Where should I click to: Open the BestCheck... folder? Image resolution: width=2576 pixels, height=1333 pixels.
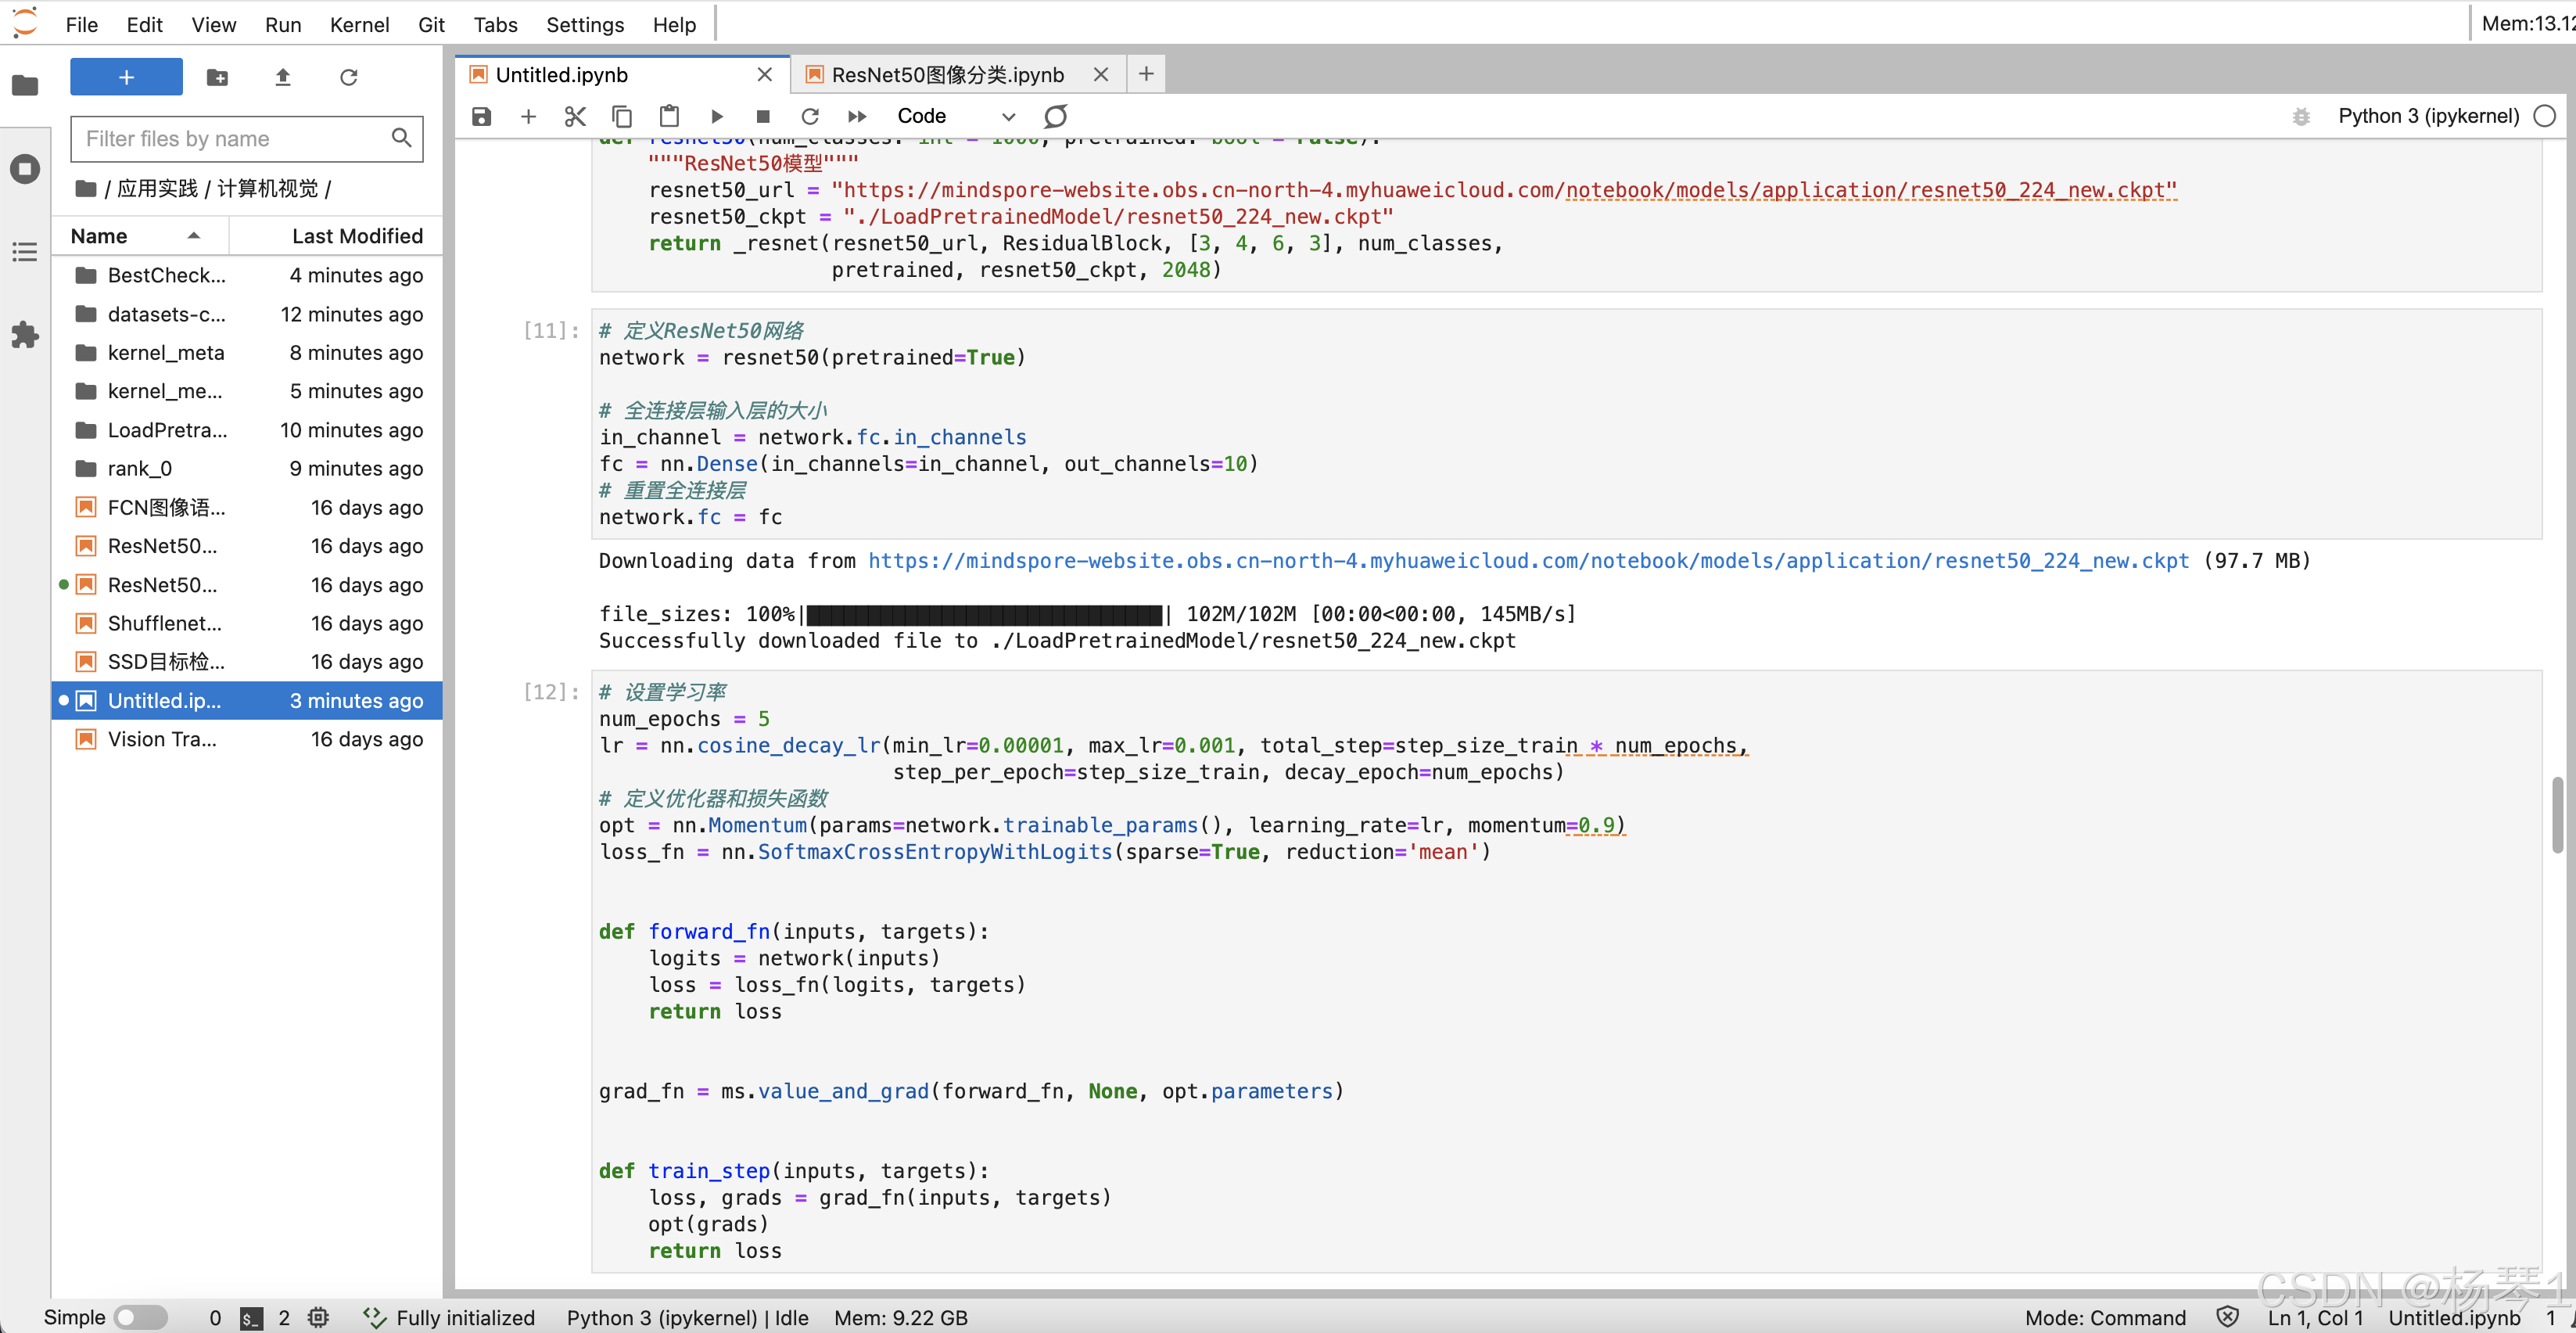[166, 275]
